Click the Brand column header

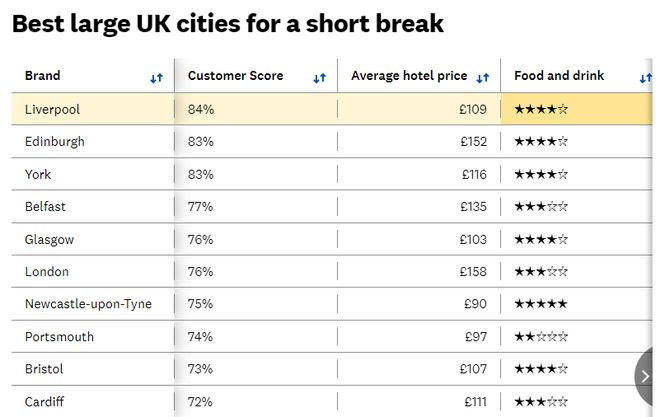click(43, 76)
